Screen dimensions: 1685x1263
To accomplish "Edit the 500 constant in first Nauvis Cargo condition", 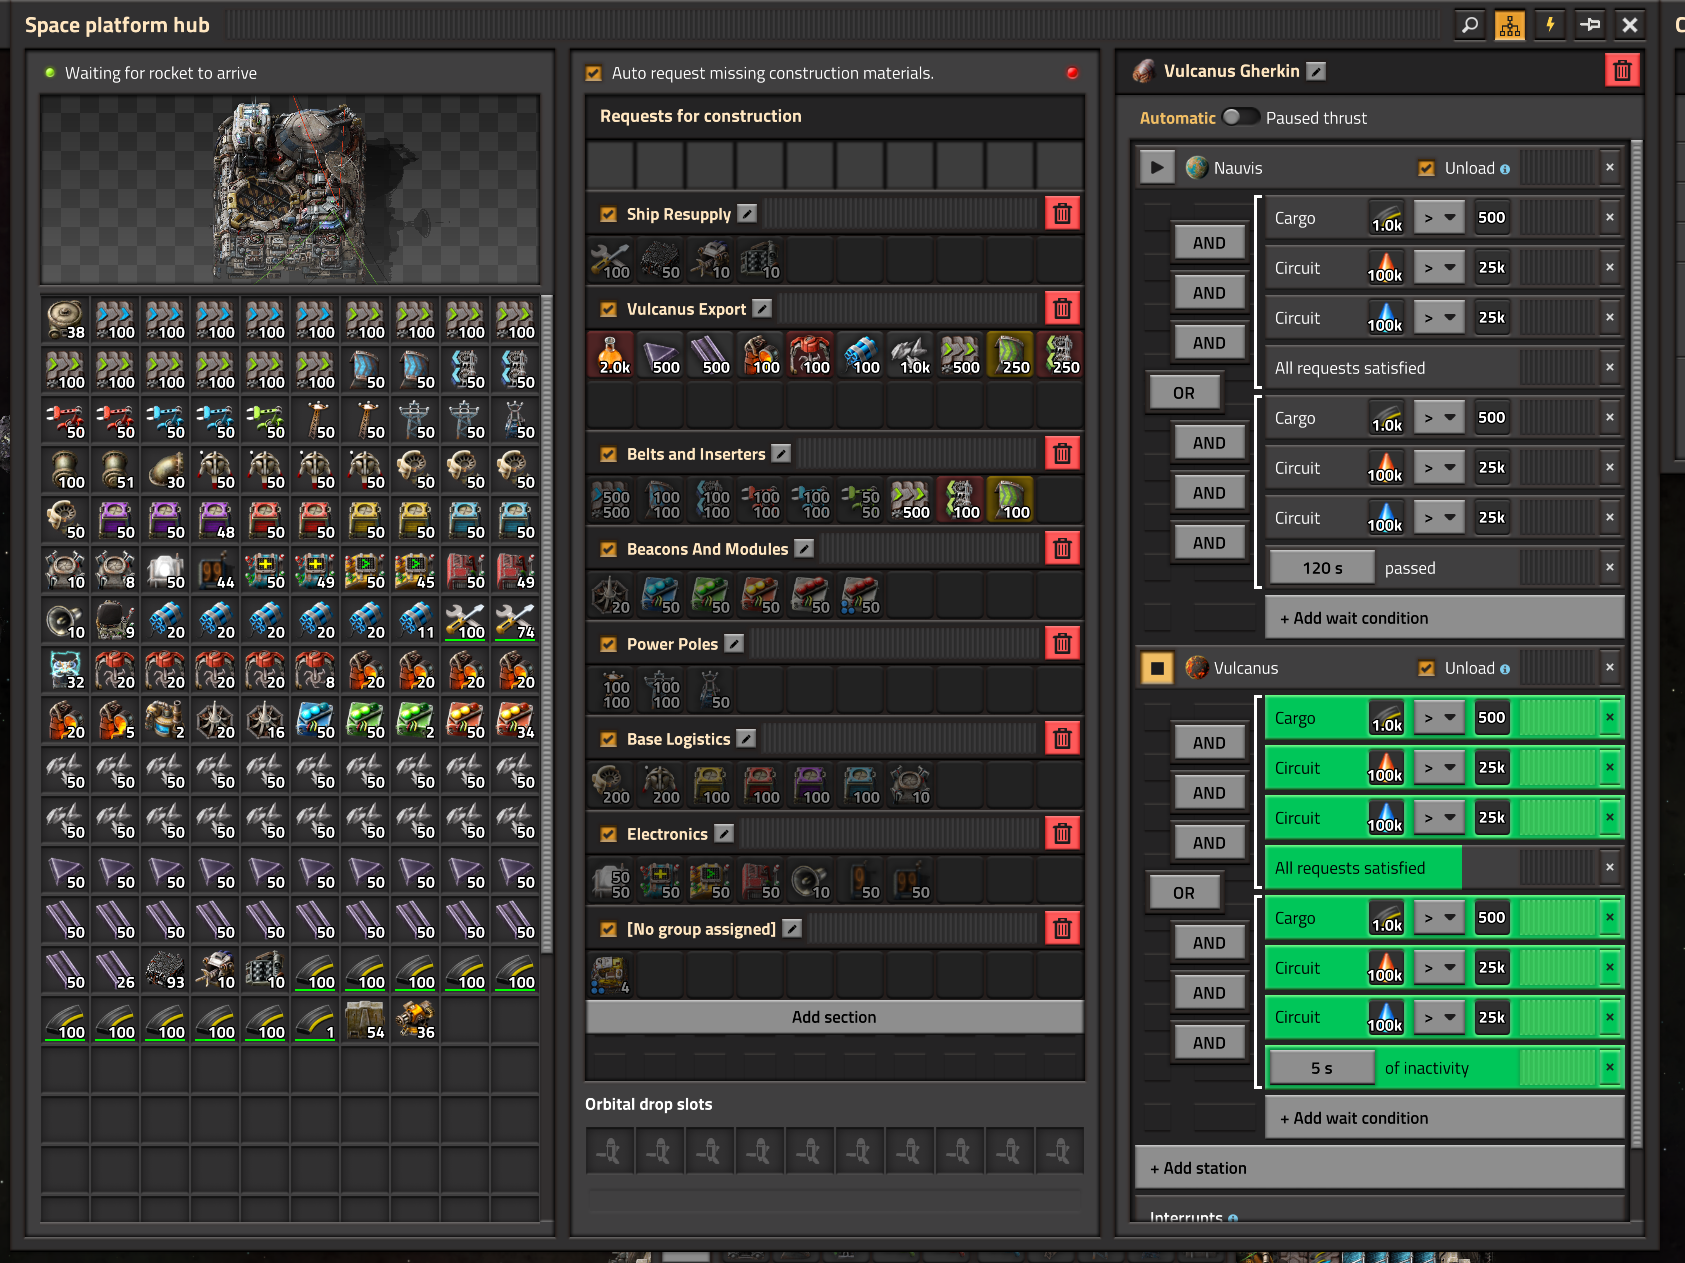I will click(x=1491, y=217).
